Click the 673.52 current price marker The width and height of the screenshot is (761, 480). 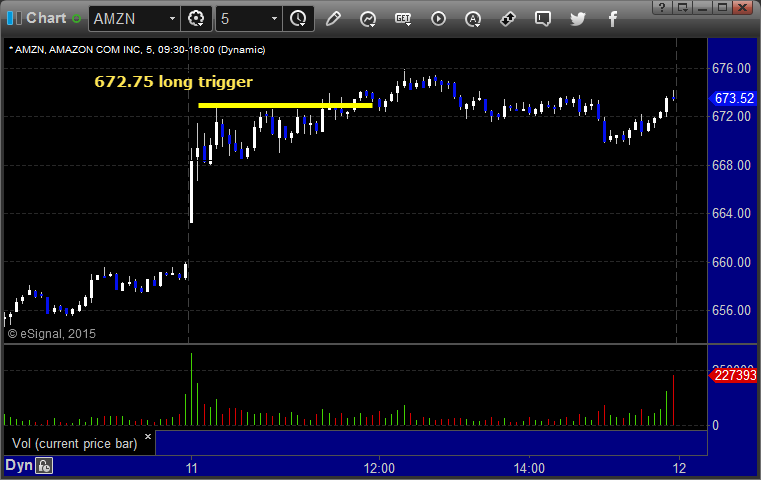pos(733,99)
